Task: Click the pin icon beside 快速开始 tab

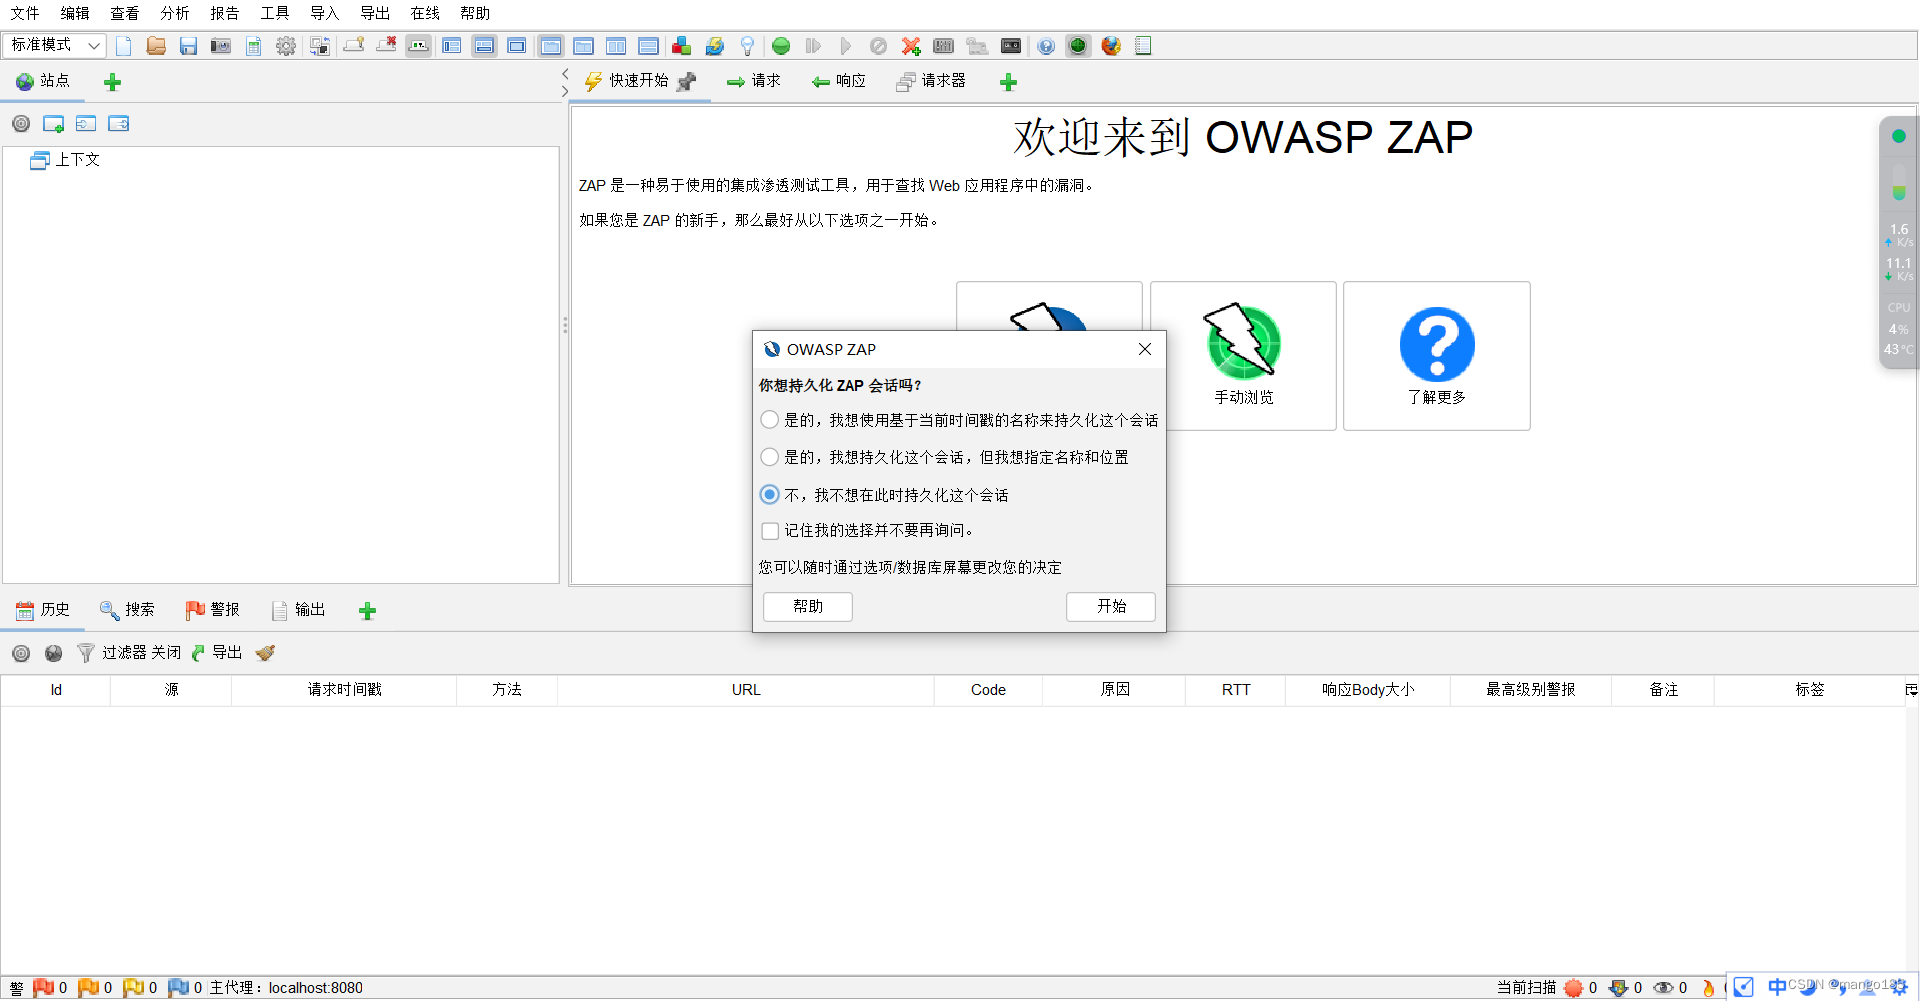Action: 687,82
